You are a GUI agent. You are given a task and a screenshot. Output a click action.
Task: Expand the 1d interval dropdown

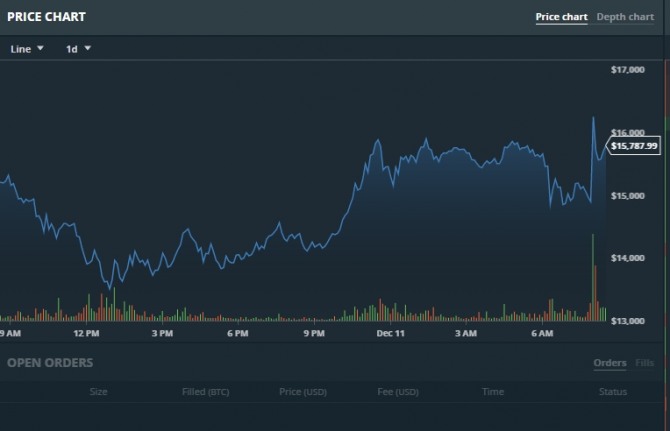[78, 48]
